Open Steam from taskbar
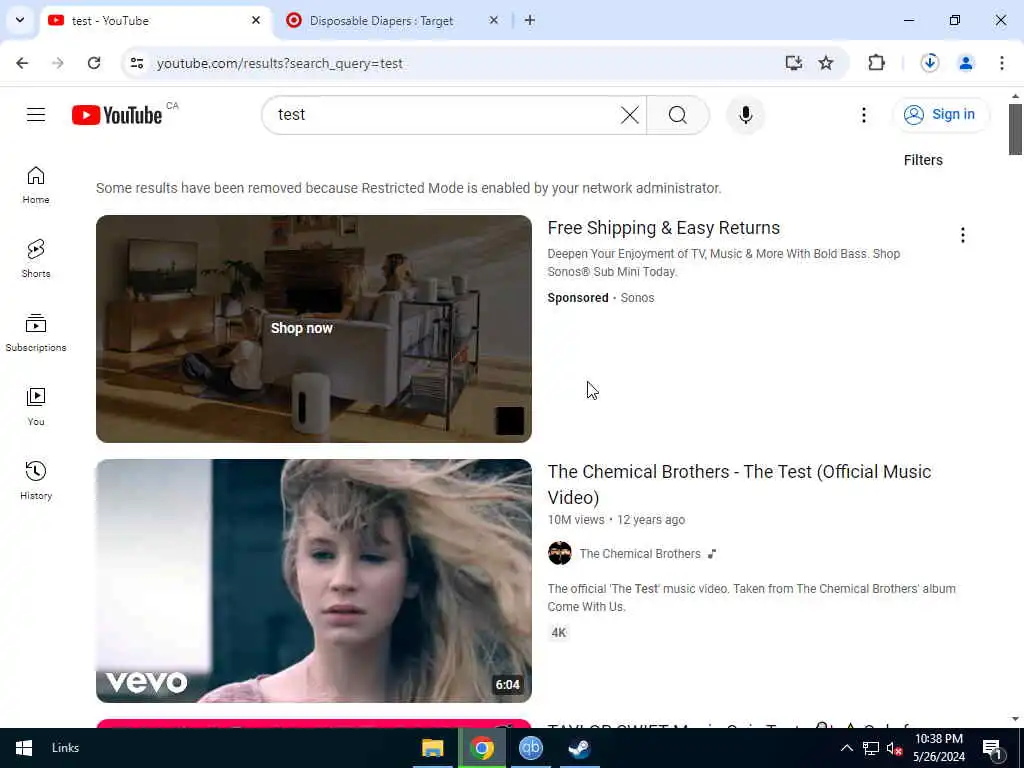 pyautogui.click(x=579, y=748)
